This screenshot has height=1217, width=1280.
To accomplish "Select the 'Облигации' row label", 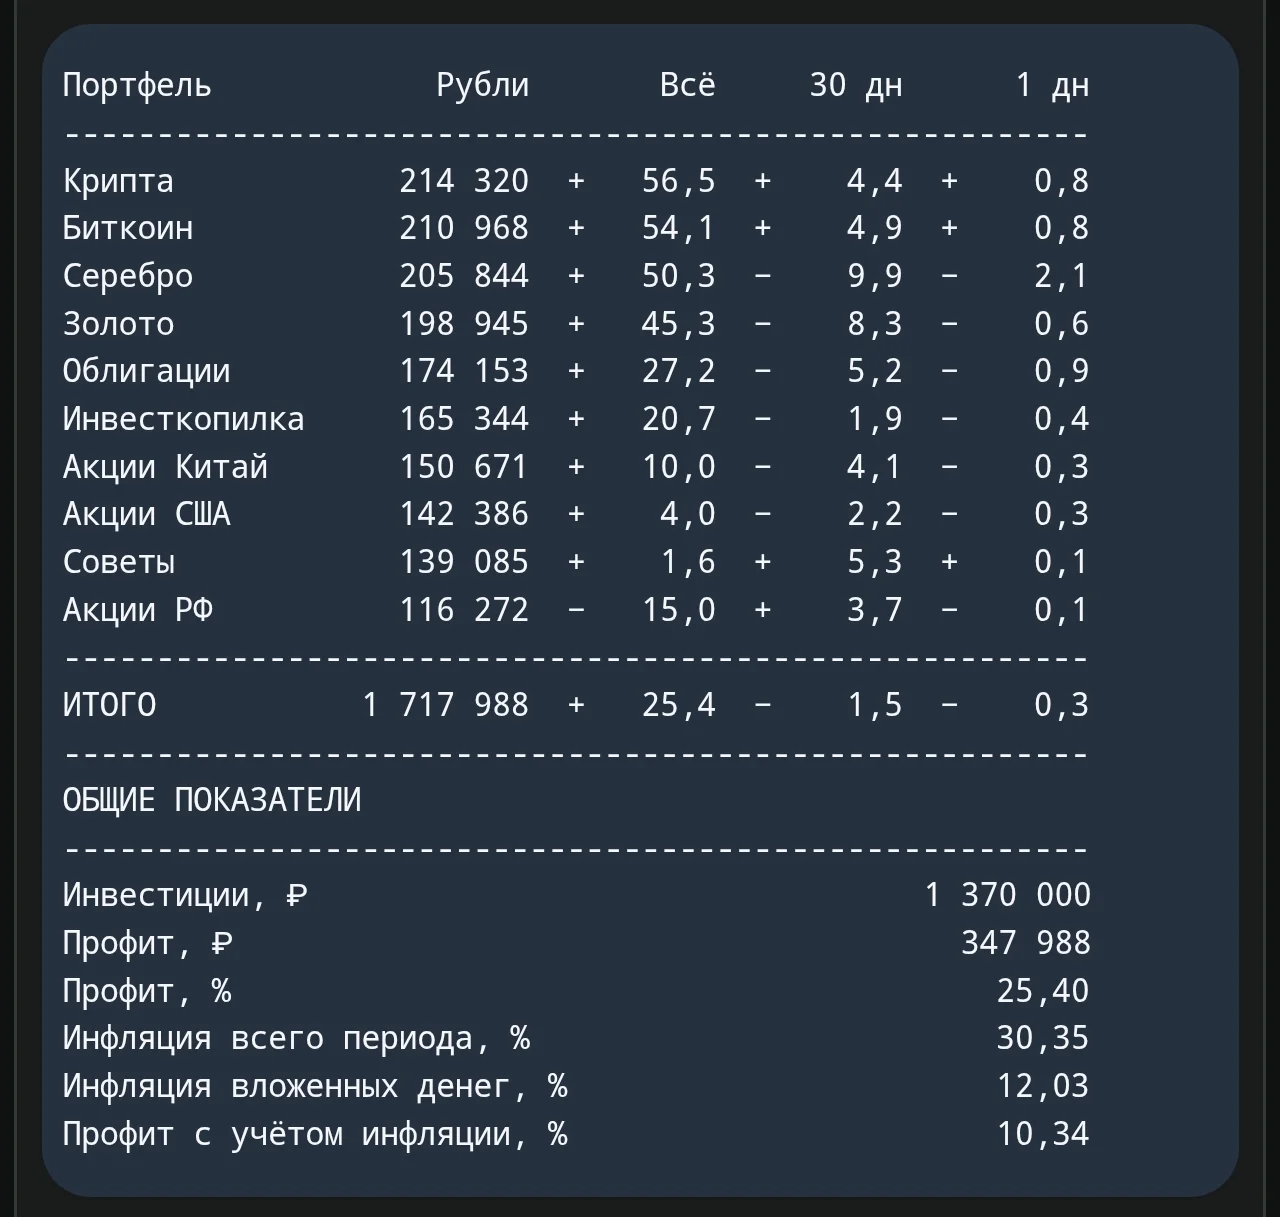I will click(146, 371).
